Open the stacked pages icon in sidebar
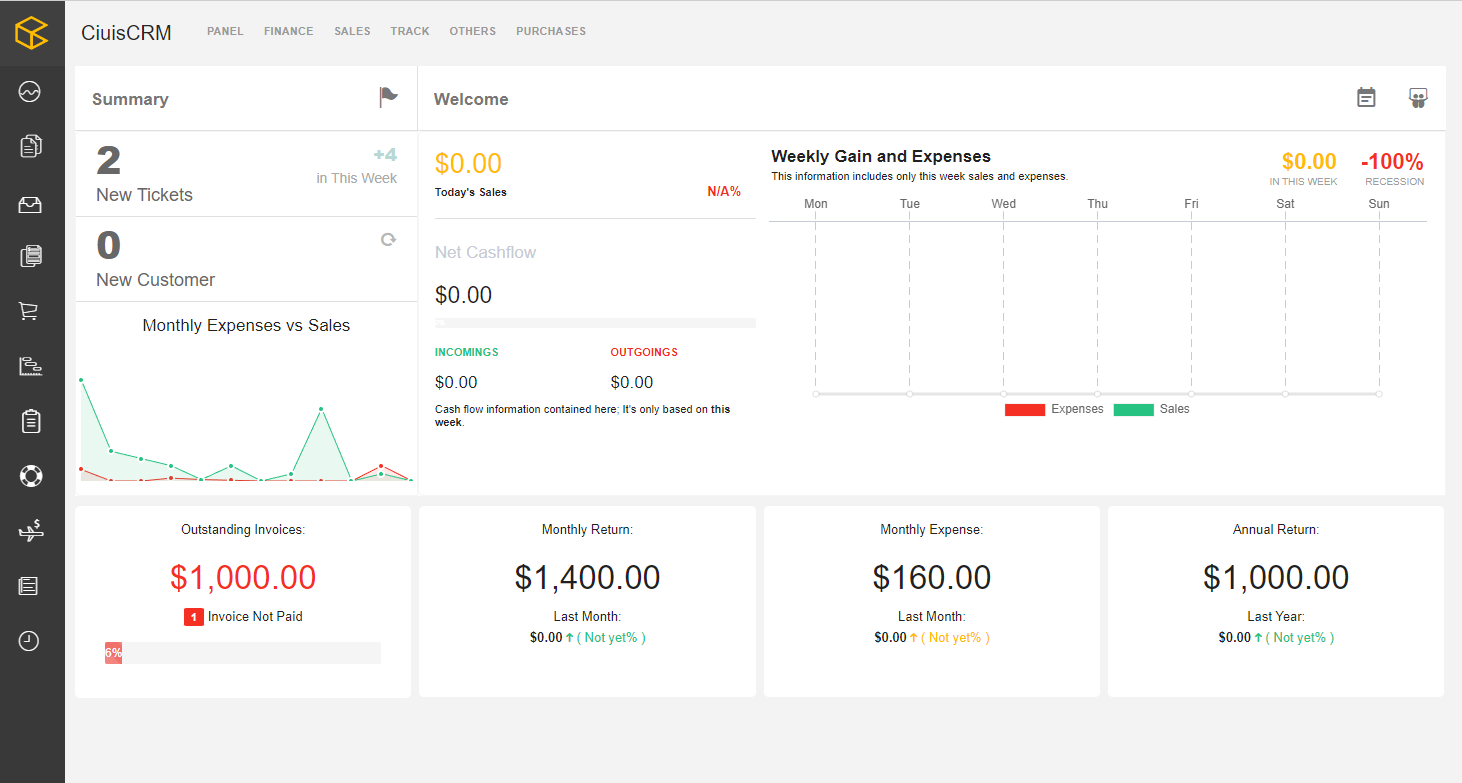Viewport: 1462px width, 783px height. coord(30,256)
